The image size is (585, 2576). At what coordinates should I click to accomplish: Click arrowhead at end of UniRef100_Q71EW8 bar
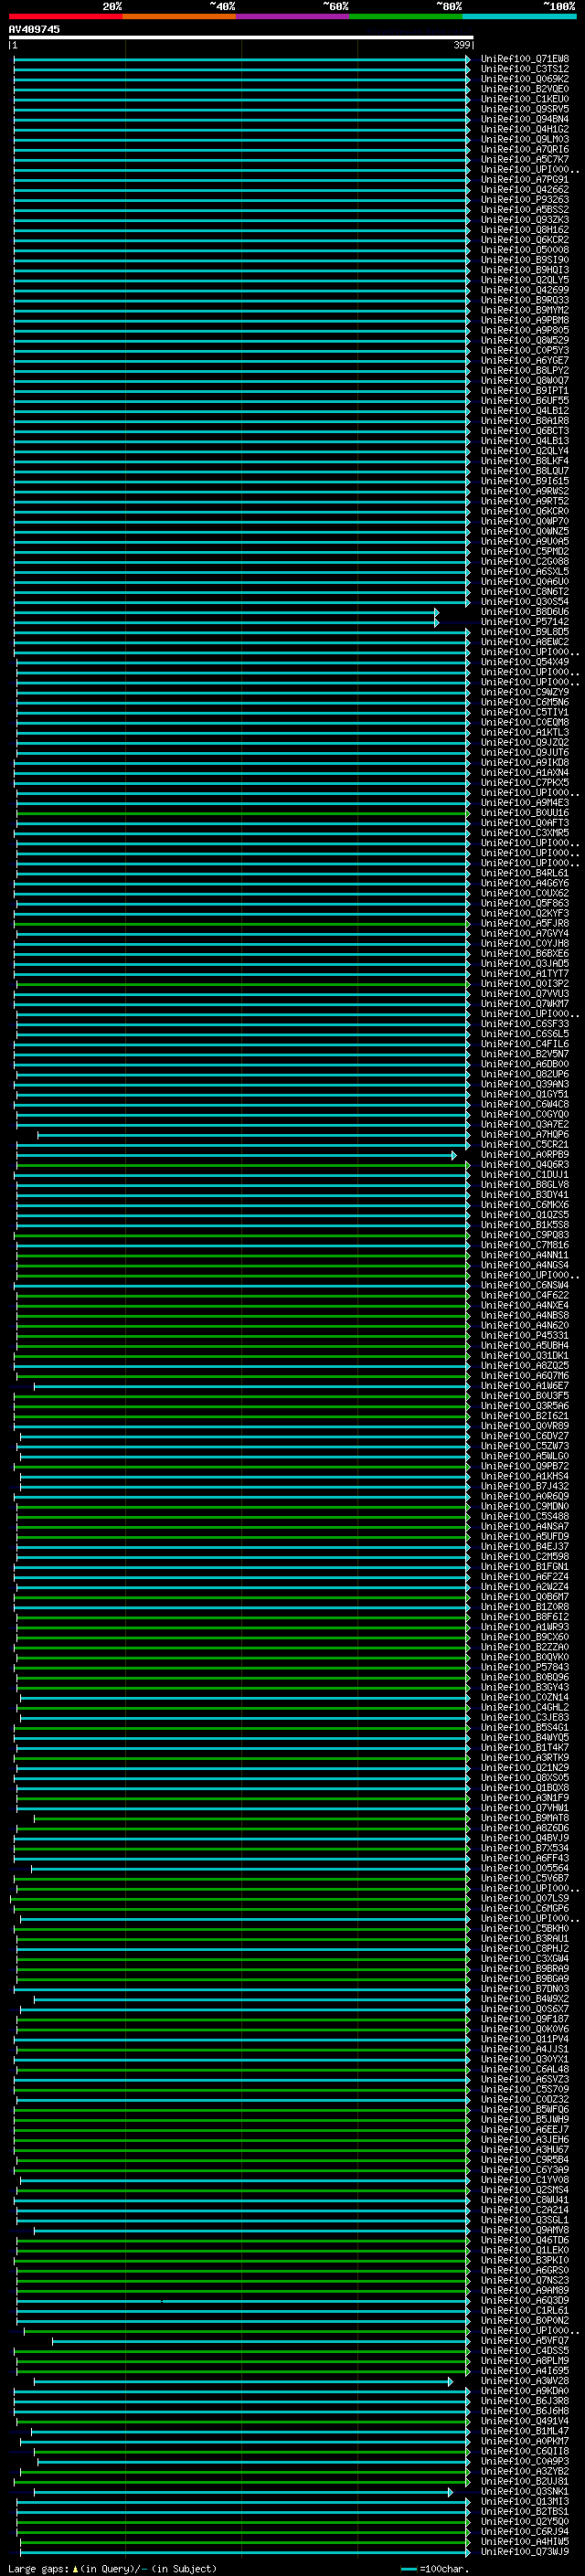pos(468,59)
